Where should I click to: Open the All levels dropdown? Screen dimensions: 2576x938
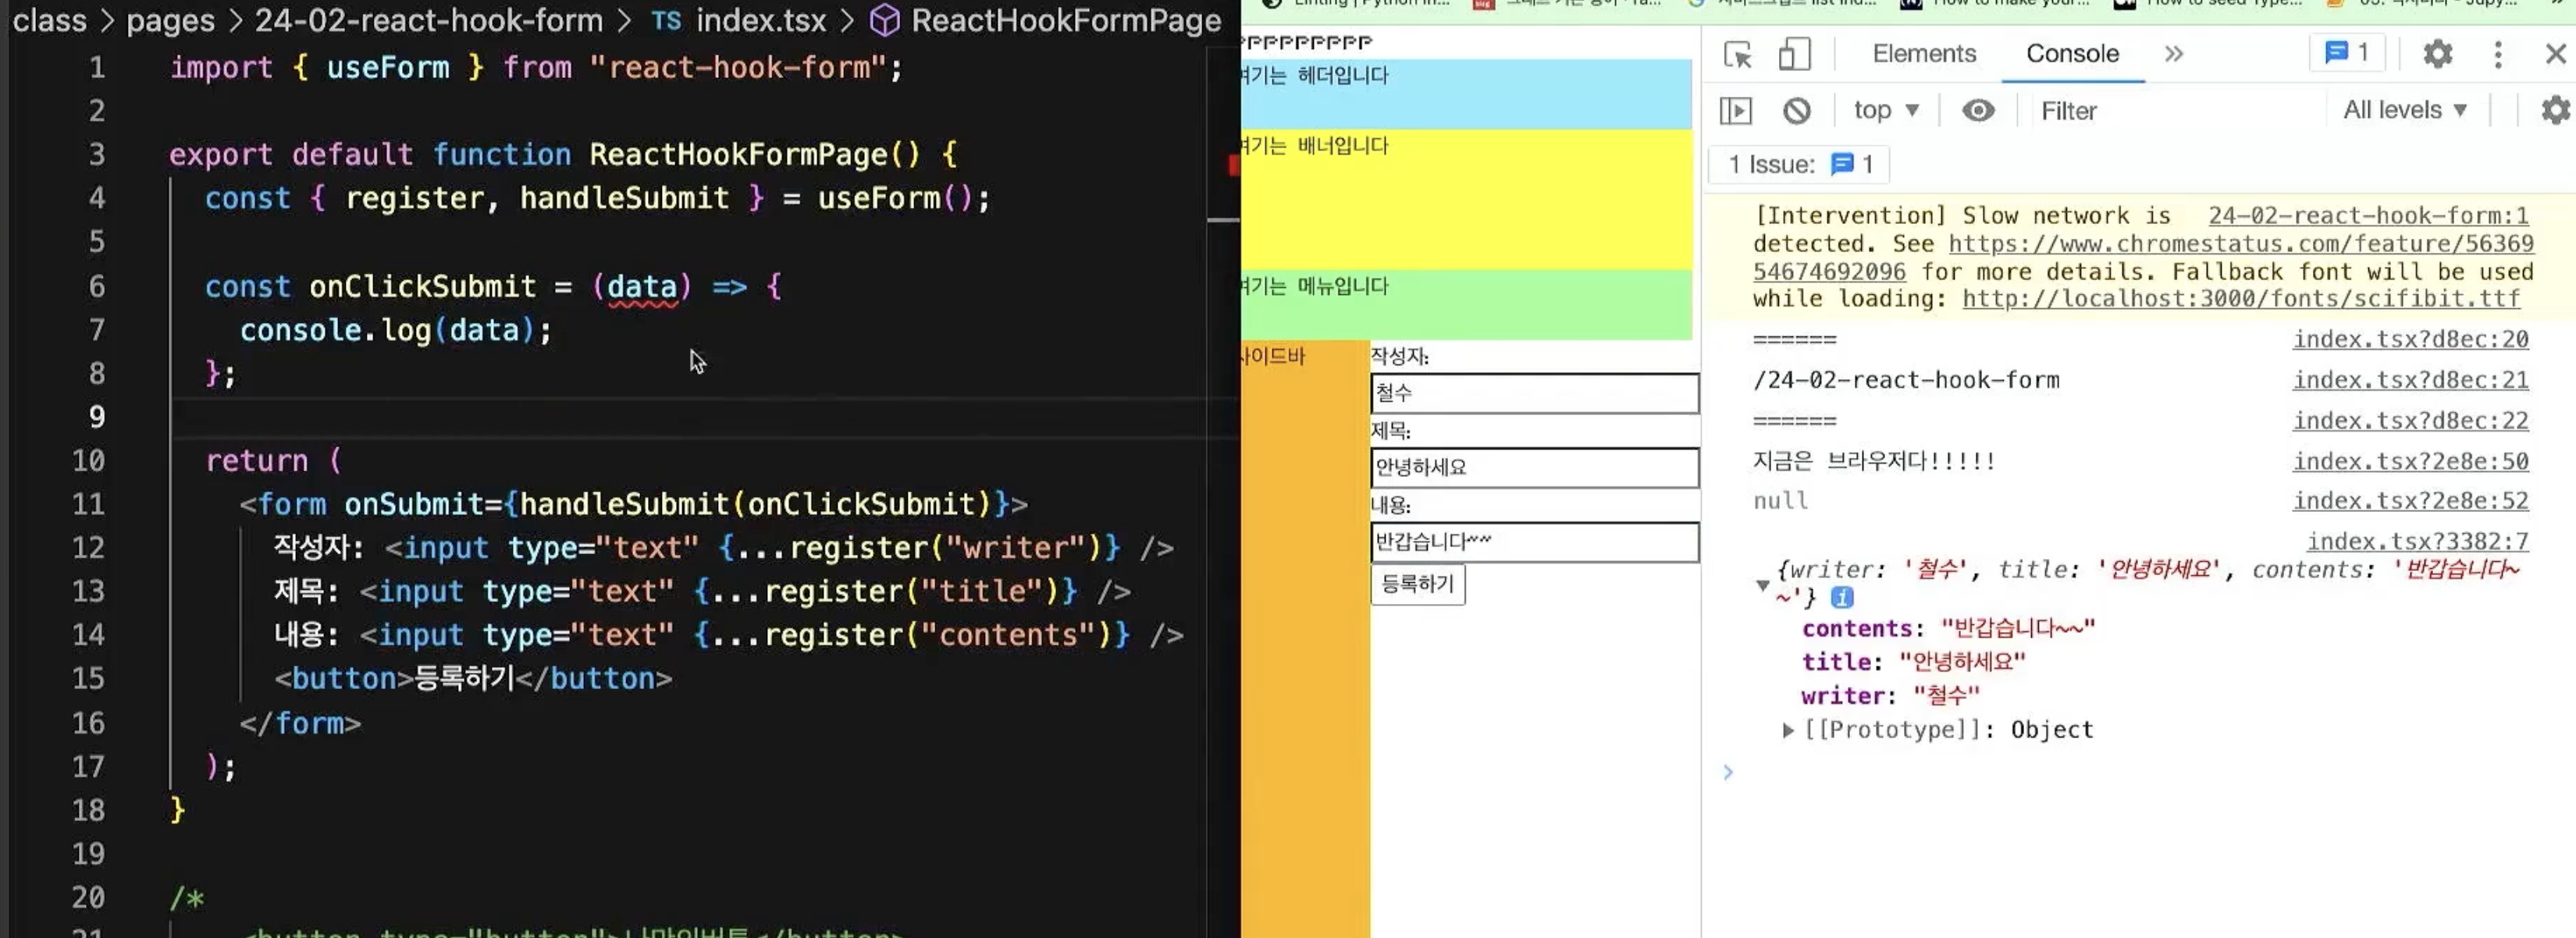point(2405,110)
